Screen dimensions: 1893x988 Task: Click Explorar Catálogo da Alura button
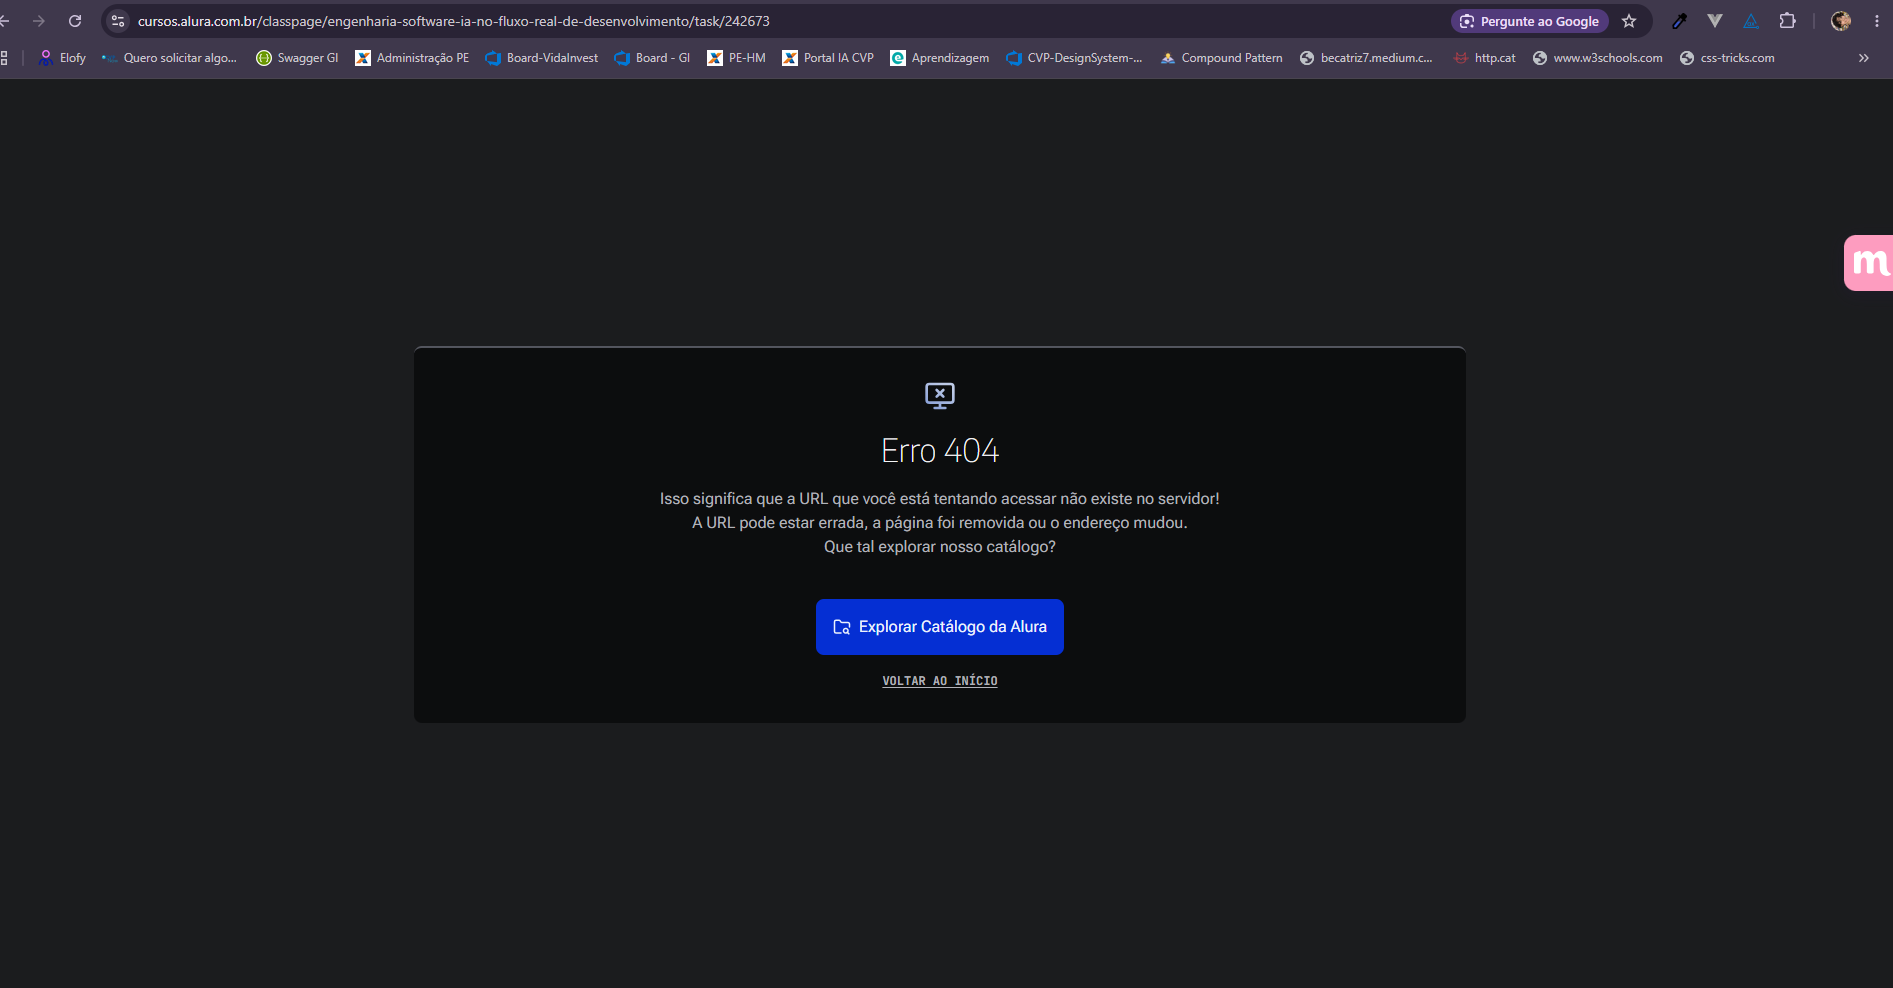pyautogui.click(x=940, y=627)
